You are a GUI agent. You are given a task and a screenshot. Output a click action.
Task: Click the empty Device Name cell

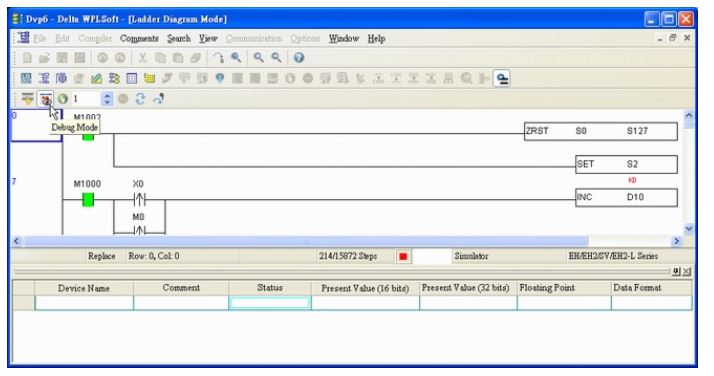(x=84, y=303)
